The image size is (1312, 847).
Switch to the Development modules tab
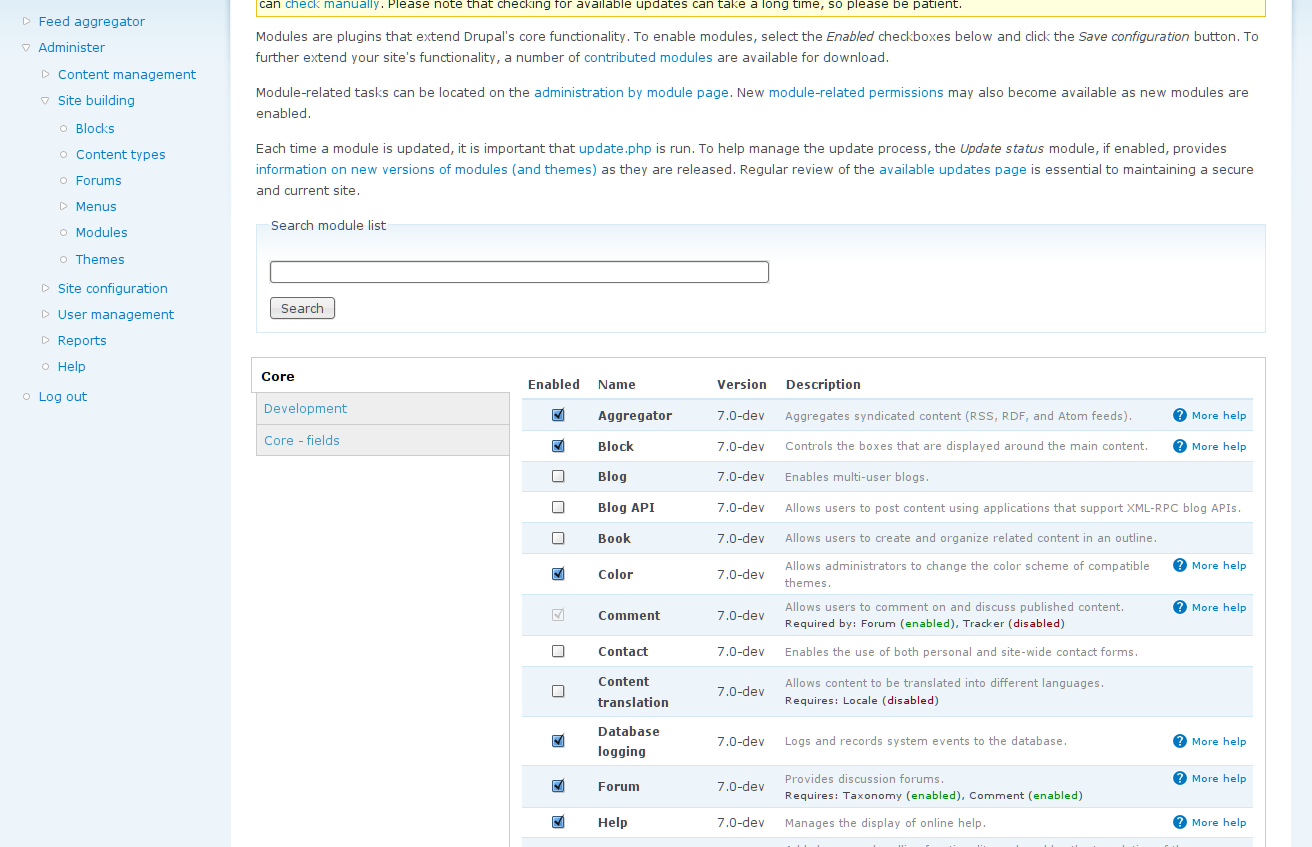(306, 408)
